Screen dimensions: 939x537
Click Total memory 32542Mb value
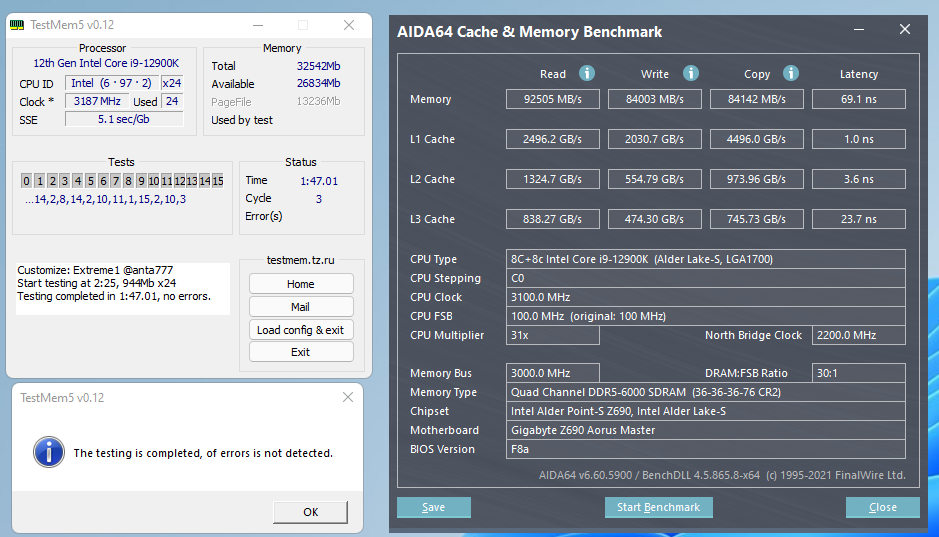318,66
